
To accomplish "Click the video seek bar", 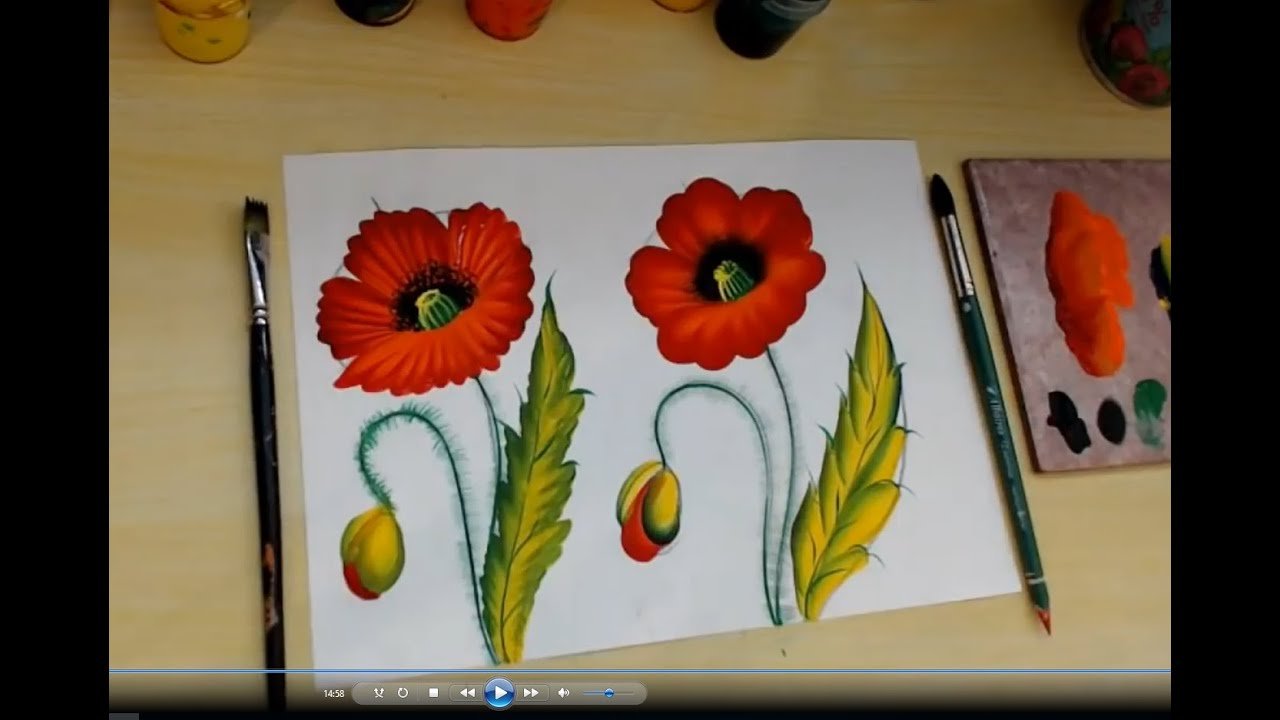I will tap(640, 670).
